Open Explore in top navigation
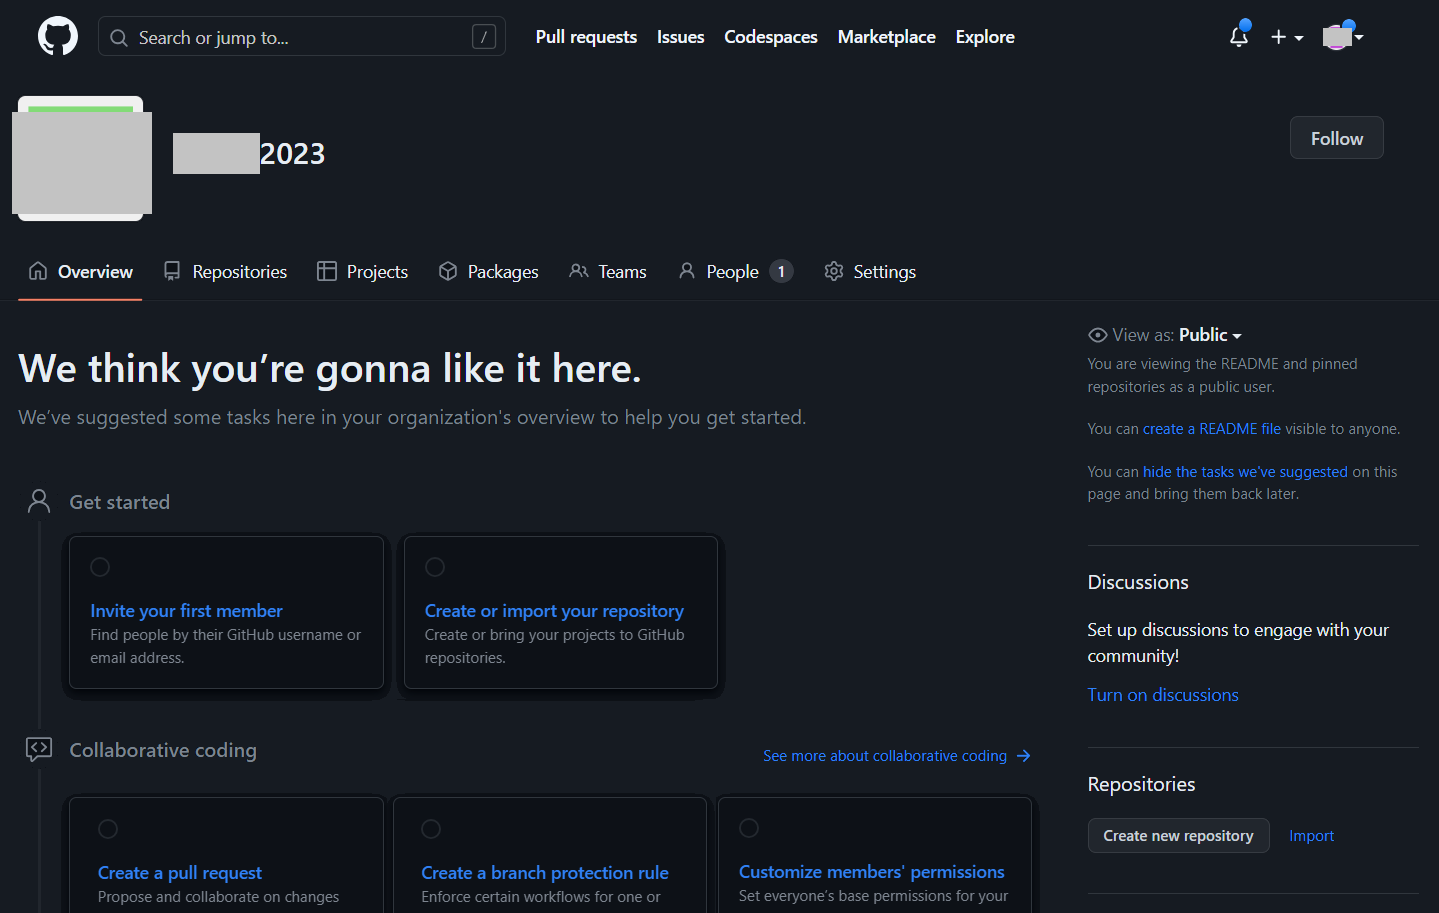This screenshot has width=1439, height=913. [x=985, y=37]
